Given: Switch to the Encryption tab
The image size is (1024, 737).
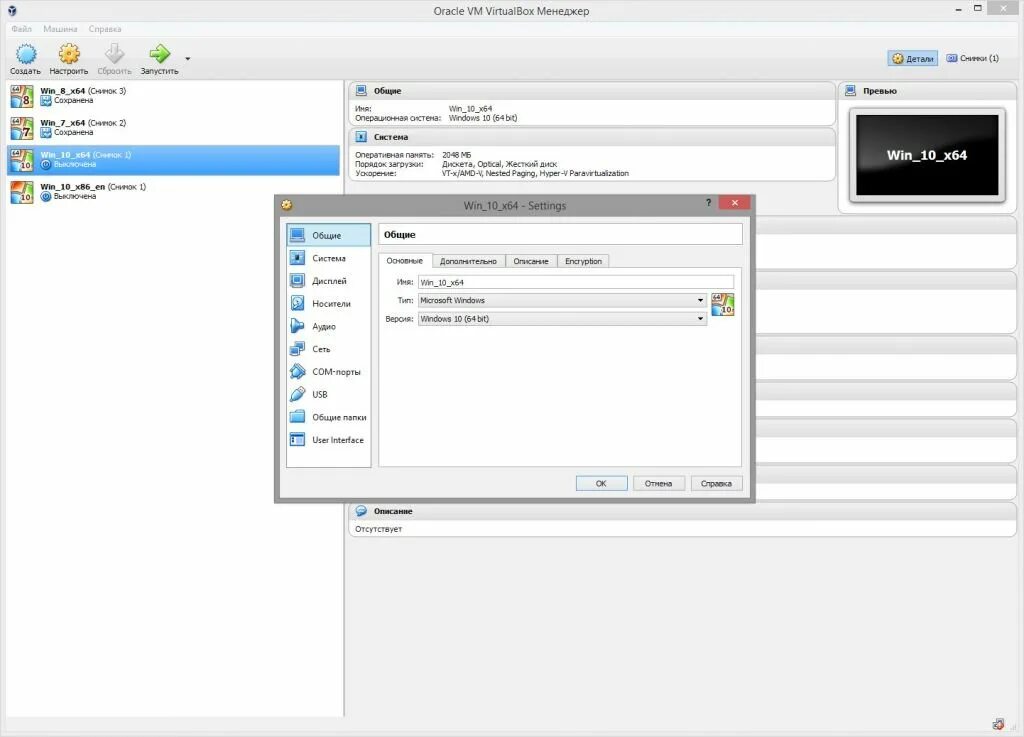Looking at the screenshot, I should (583, 261).
